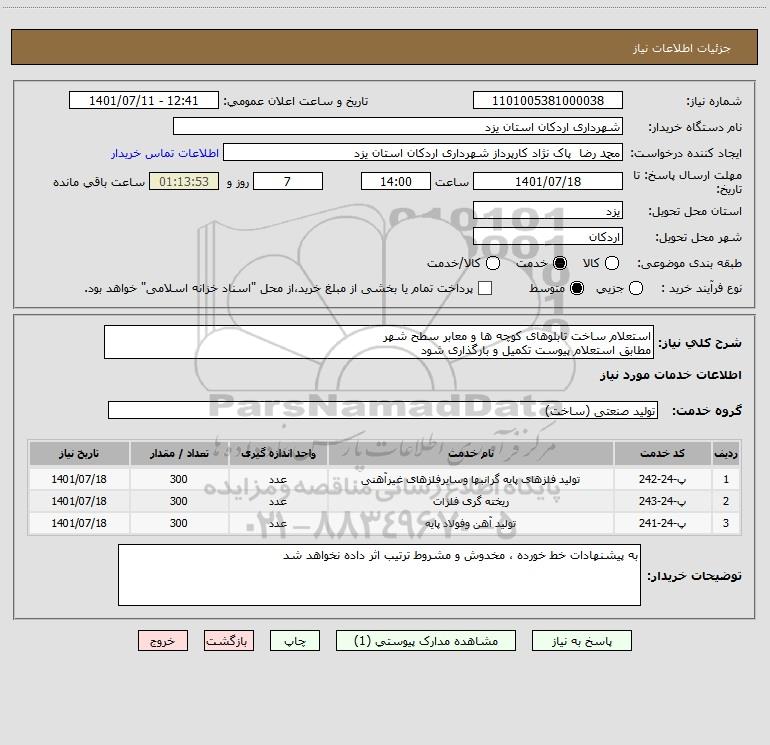Click service code پ-24-242
Viewport: 770px width, 745px height.
coord(662,479)
